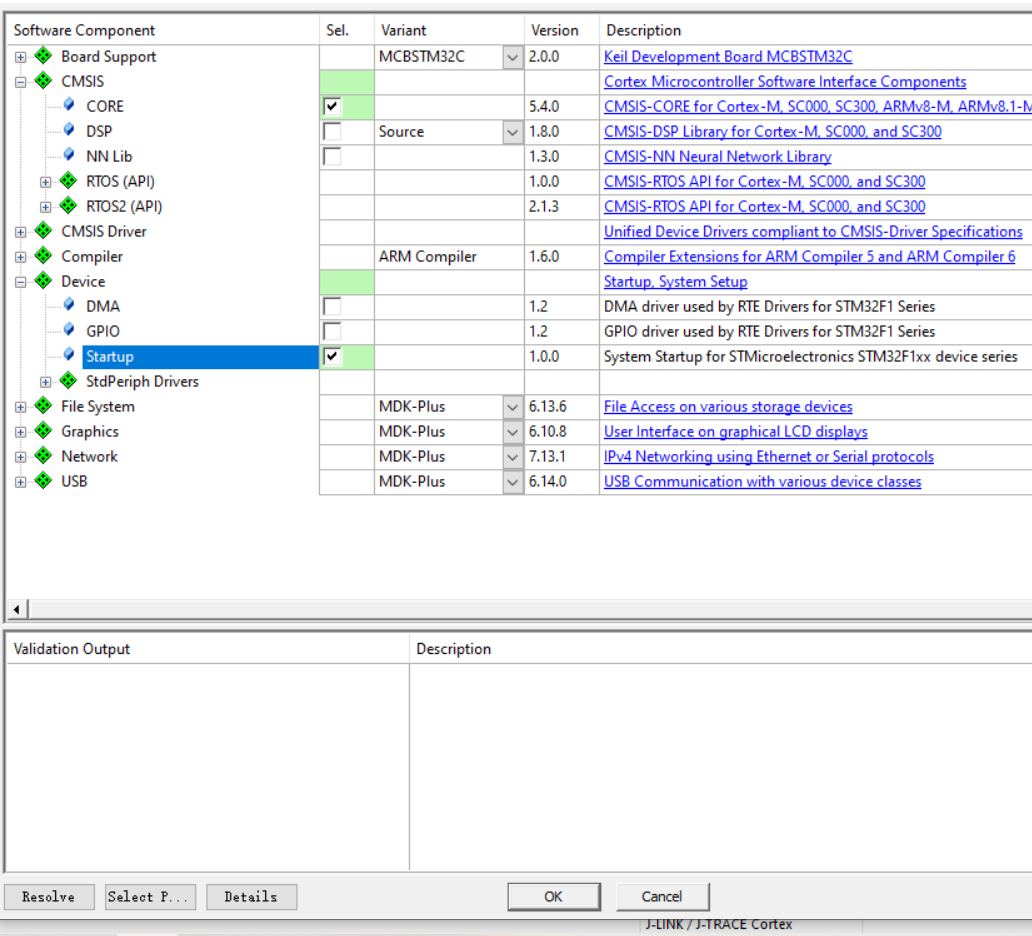Expand the Graphics tree node

pyautogui.click(x=20, y=432)
